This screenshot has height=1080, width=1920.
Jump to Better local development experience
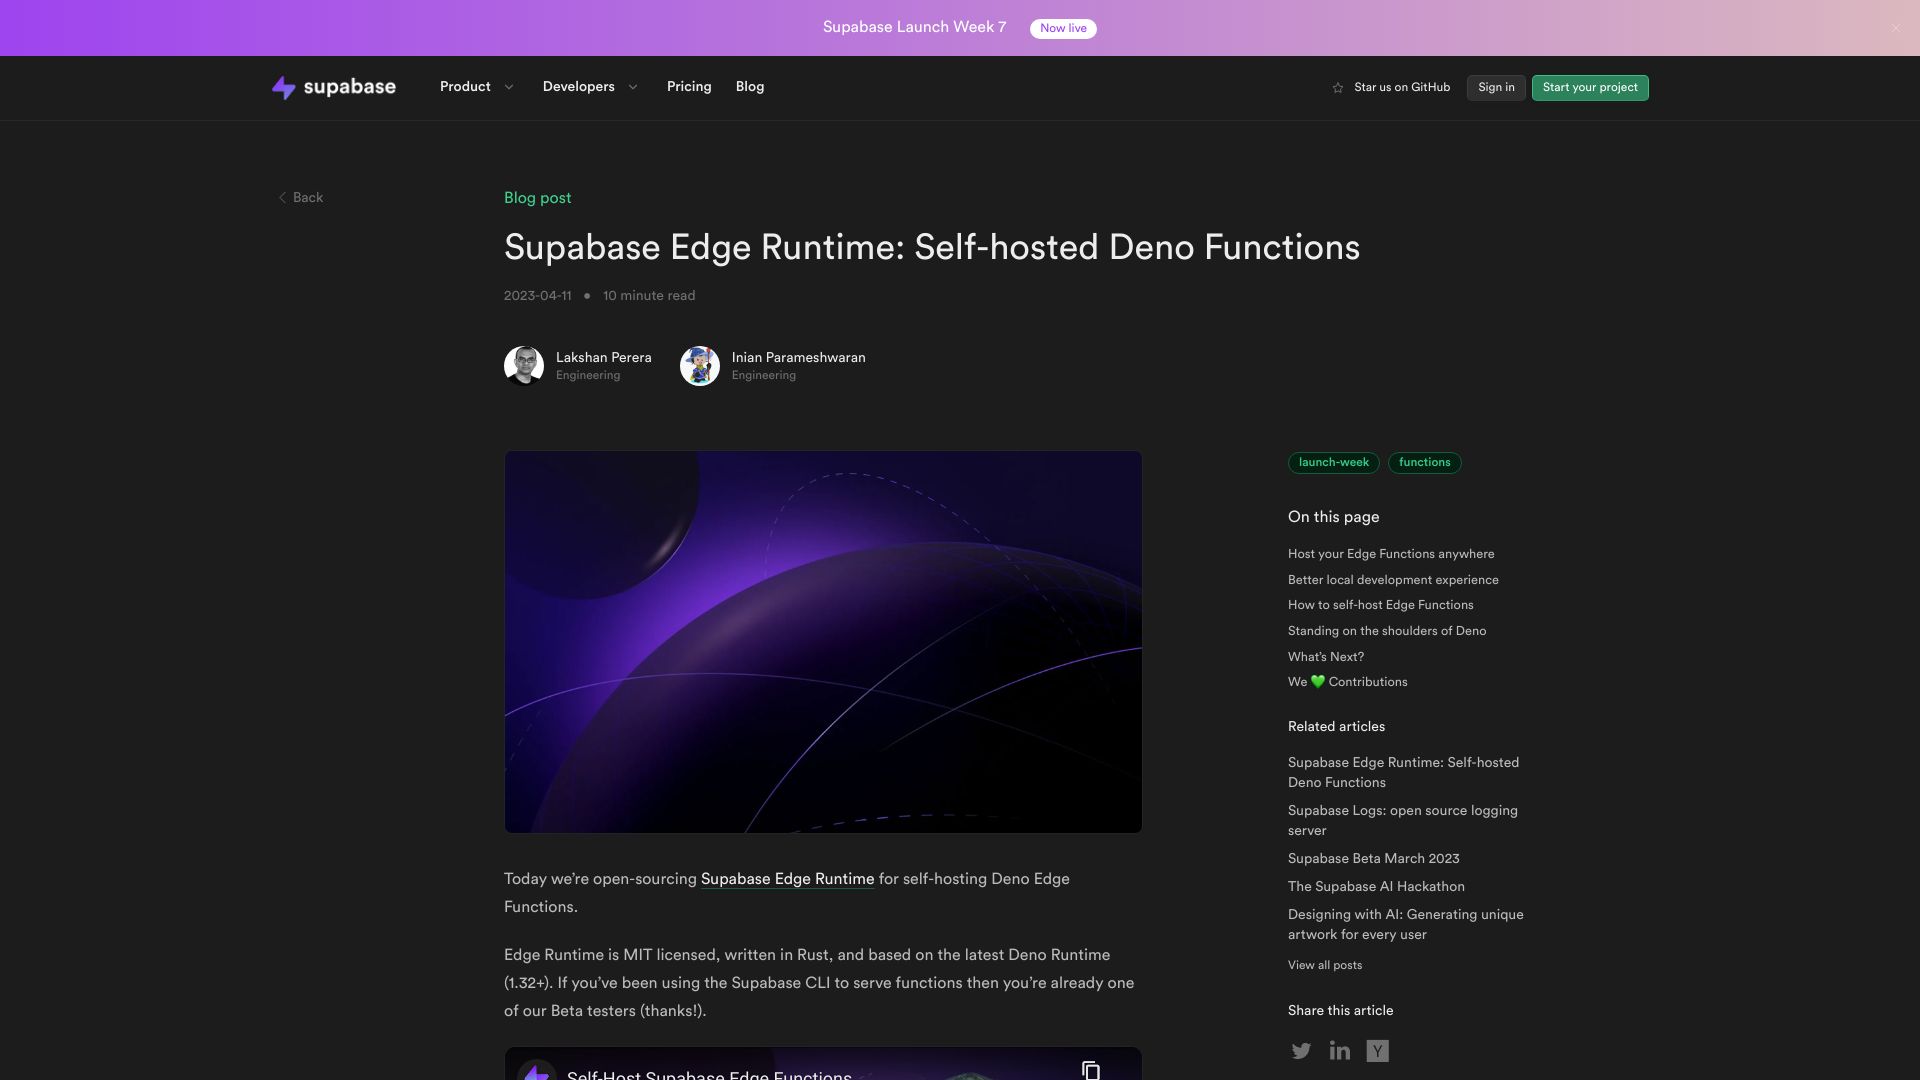1393,580
